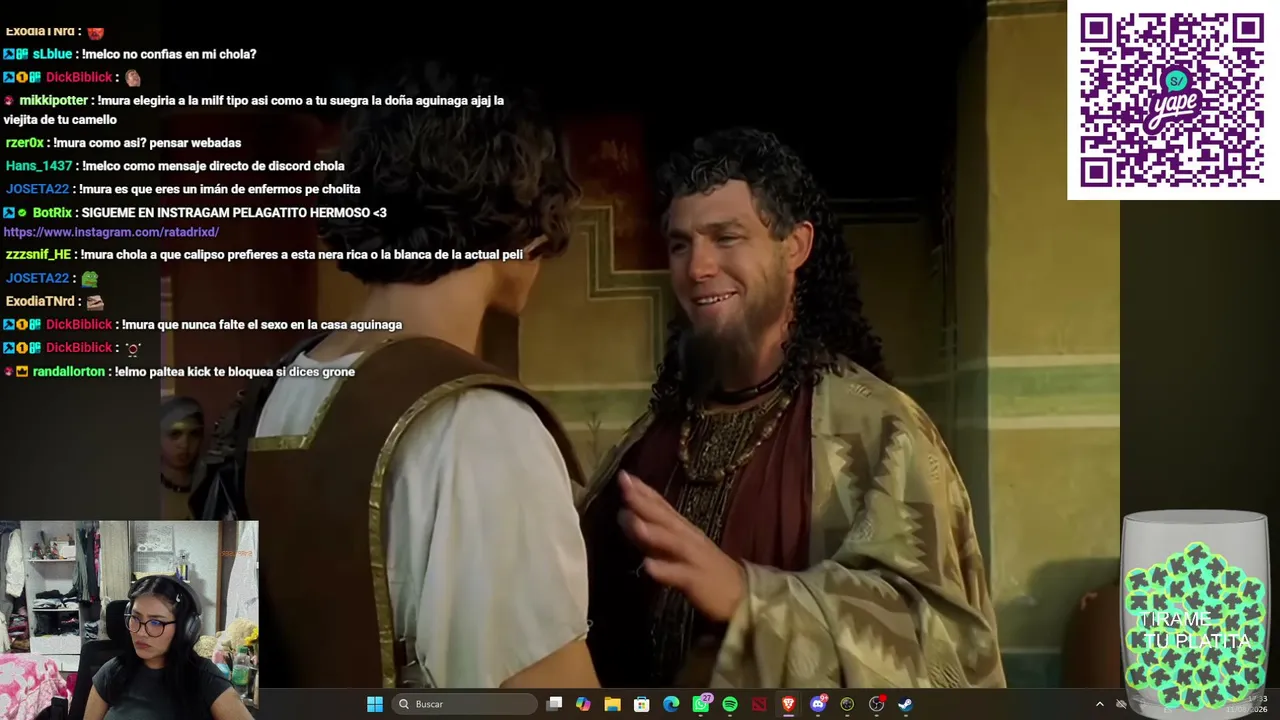
Task: Open Steam from the taskbar
Action: click(x=905, y=704)
